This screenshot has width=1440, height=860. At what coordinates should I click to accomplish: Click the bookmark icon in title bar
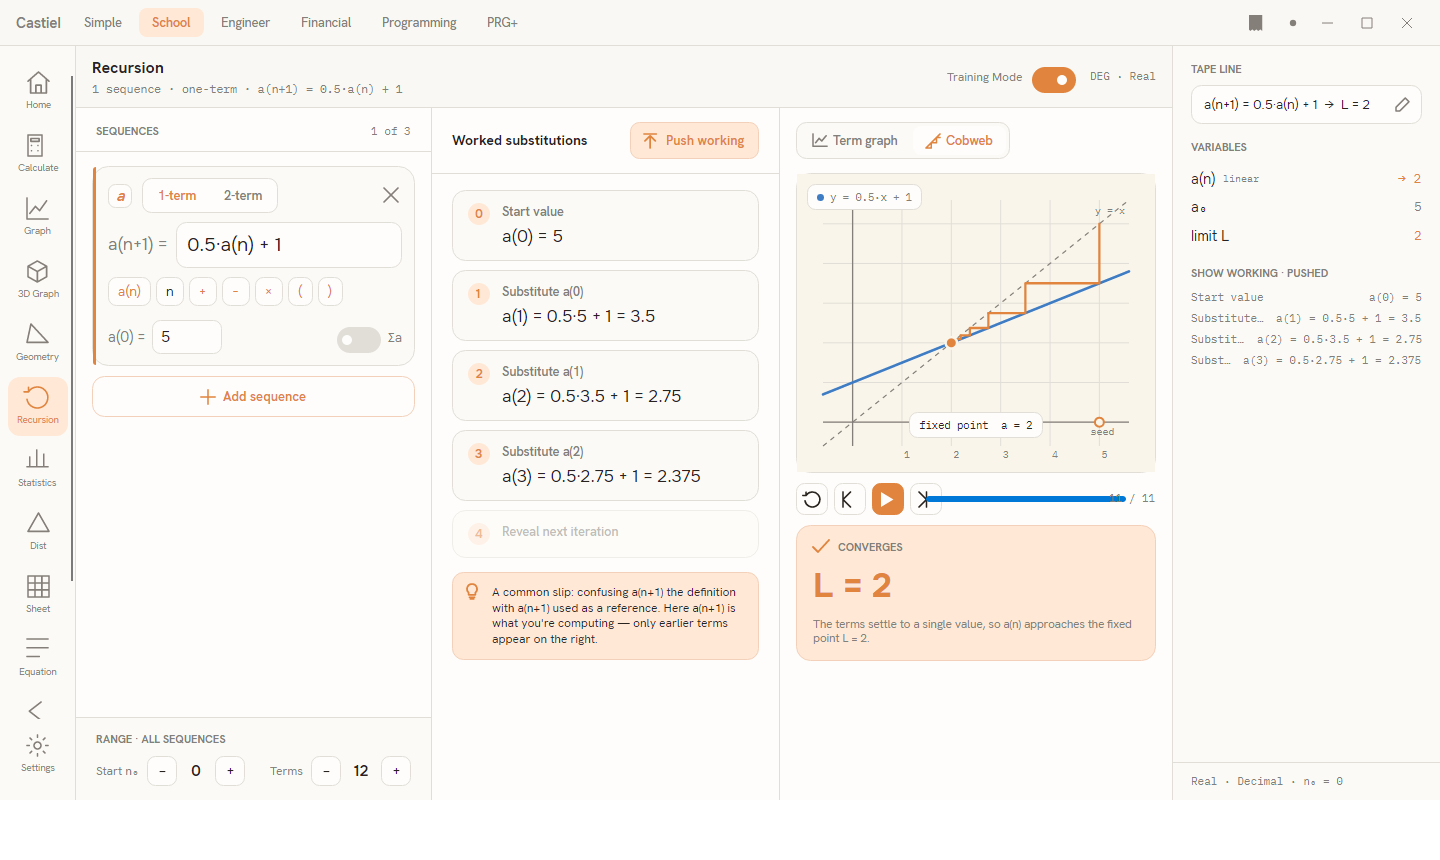click(x=1256, y=23)
